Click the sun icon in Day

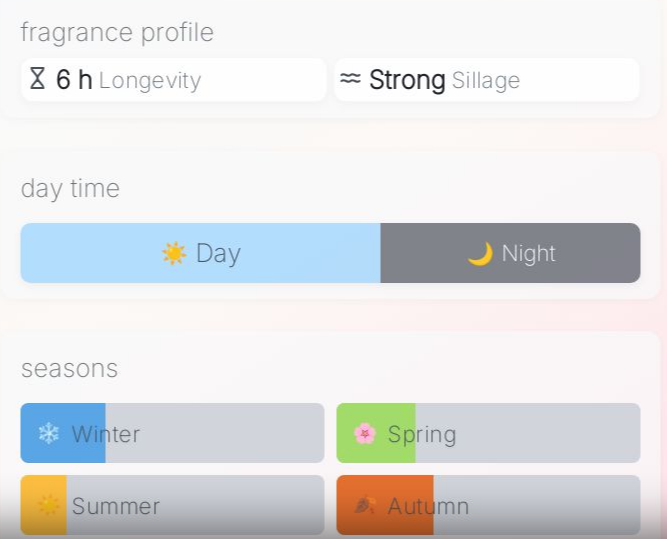(x=174, y=254)
